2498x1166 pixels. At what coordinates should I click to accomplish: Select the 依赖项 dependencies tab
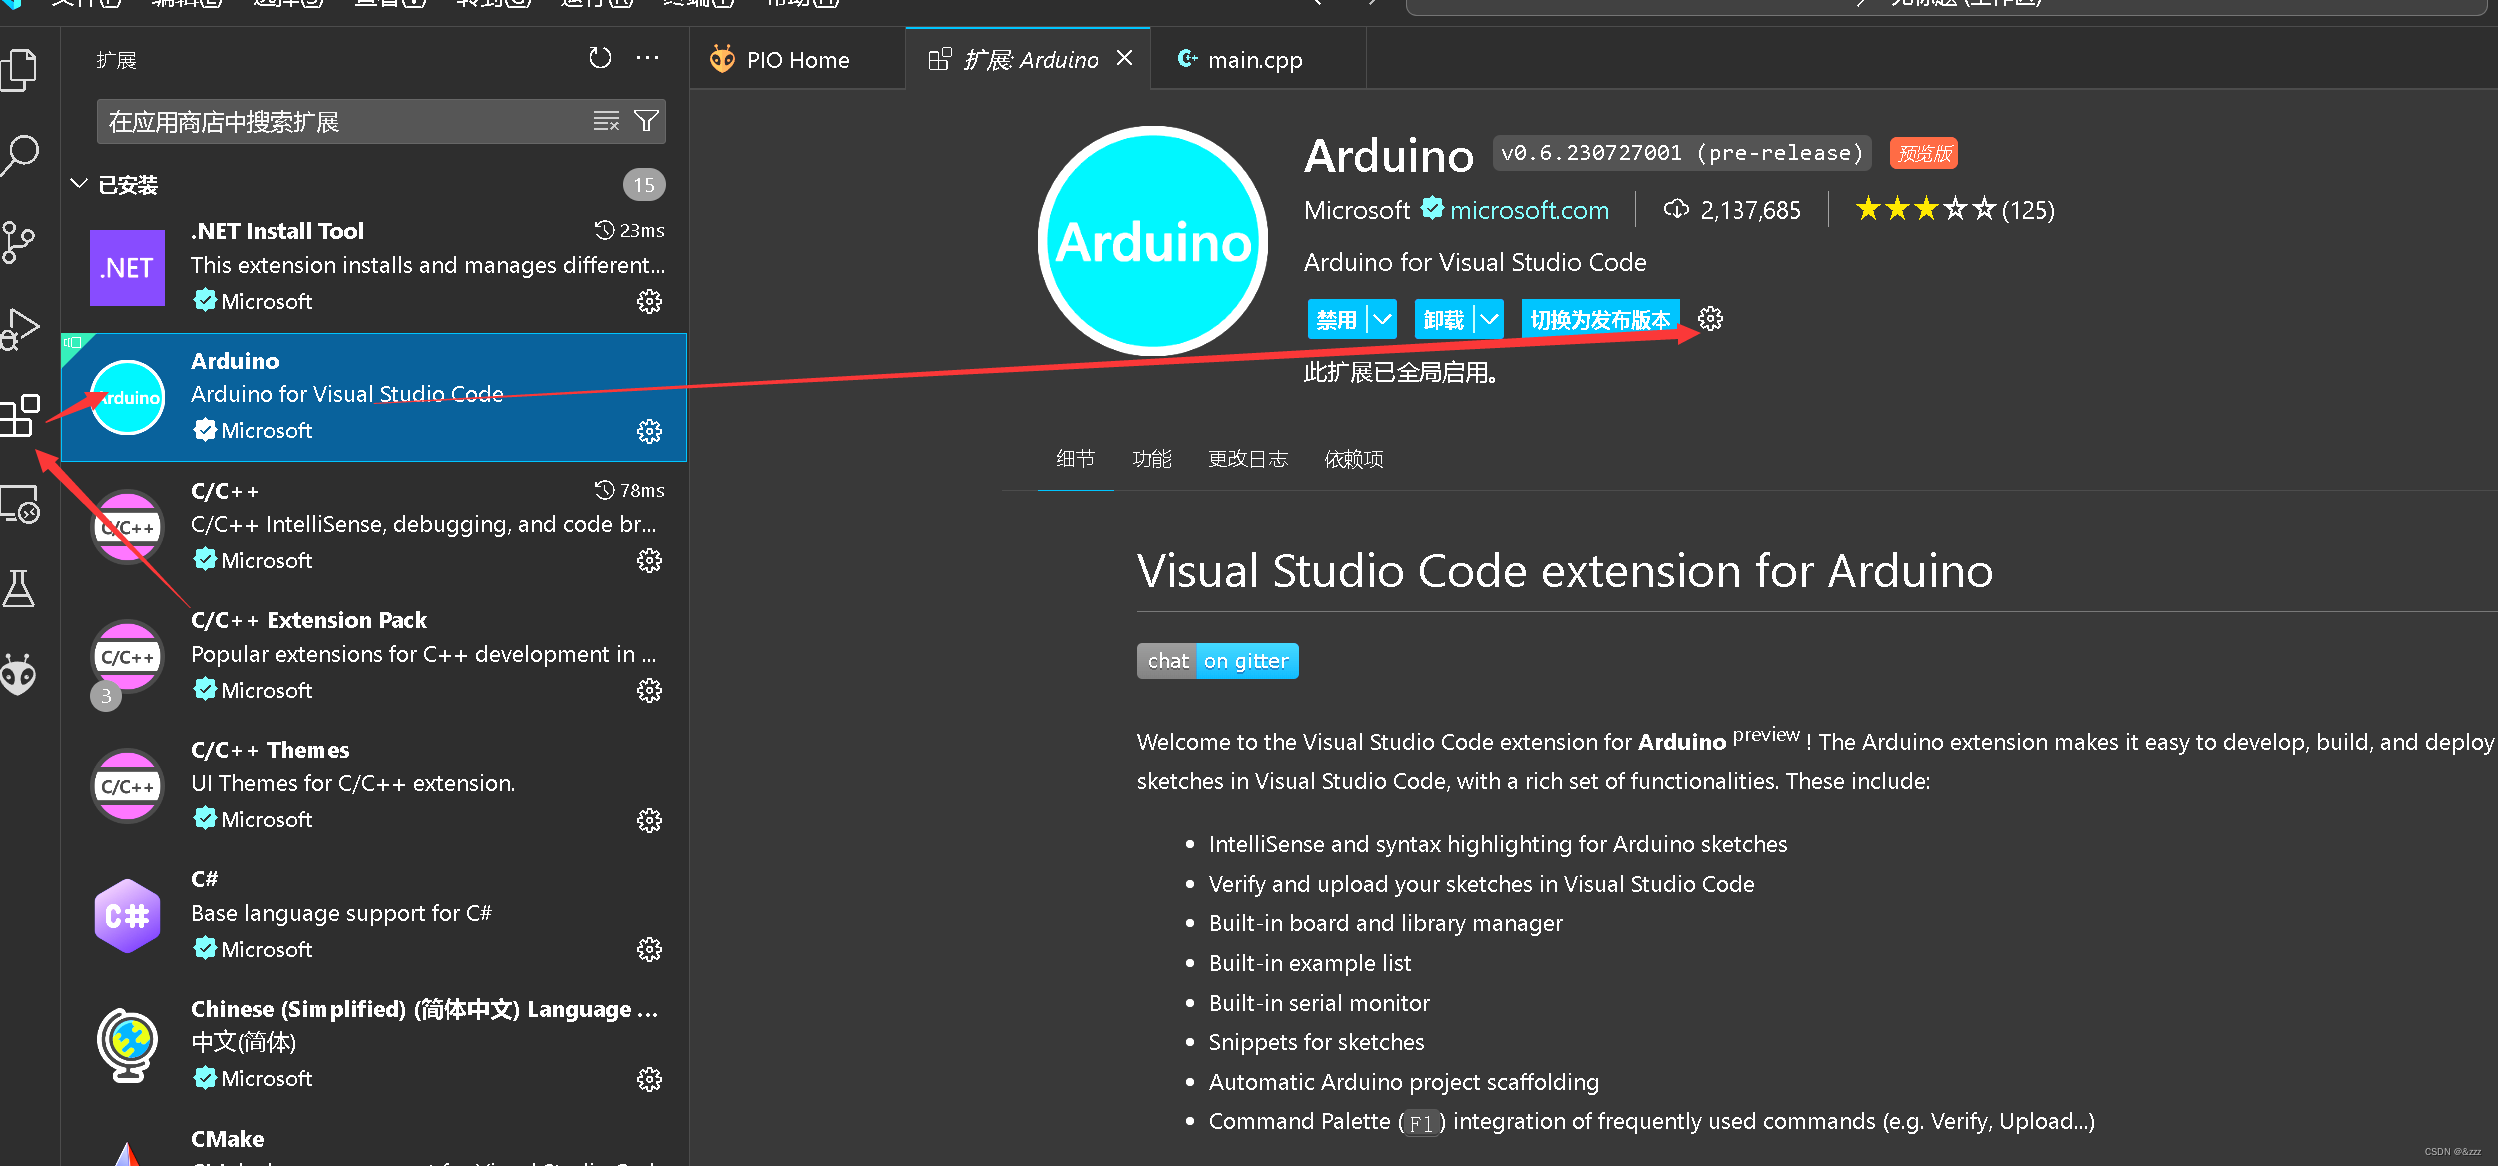[x=1353, y=459]
